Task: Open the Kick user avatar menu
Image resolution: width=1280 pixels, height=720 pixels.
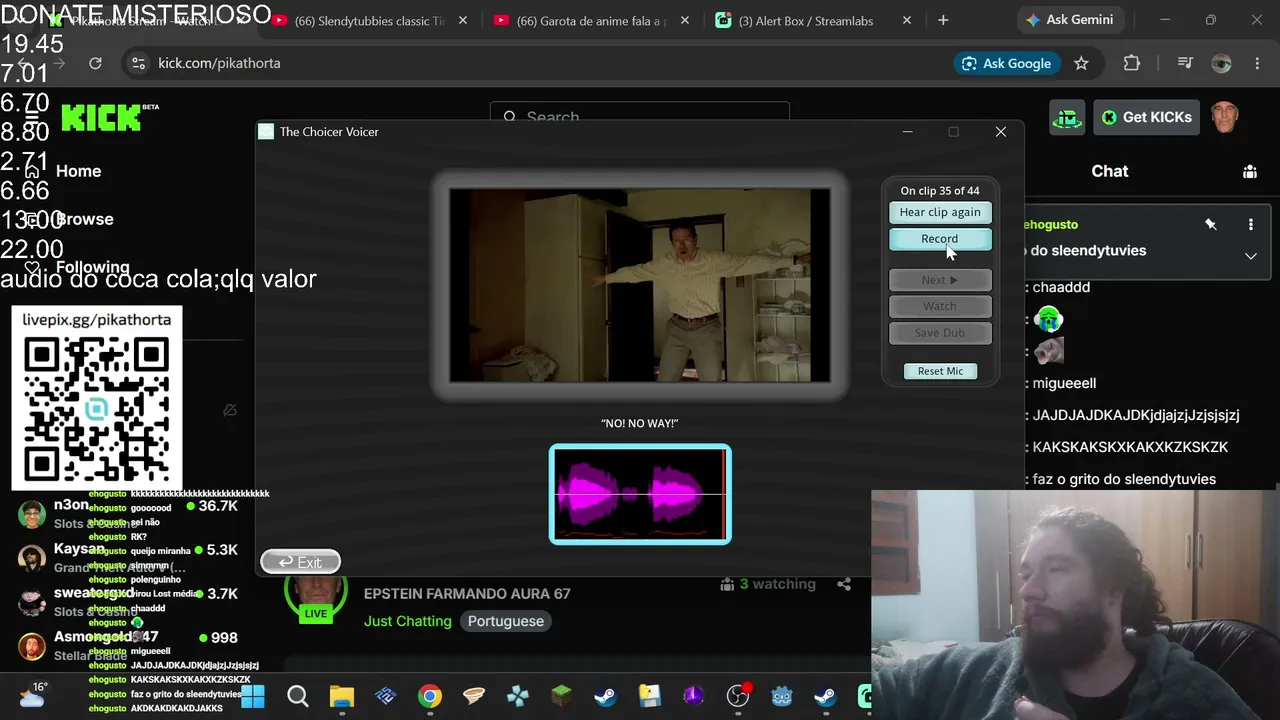Action: tap(1225, 117)
